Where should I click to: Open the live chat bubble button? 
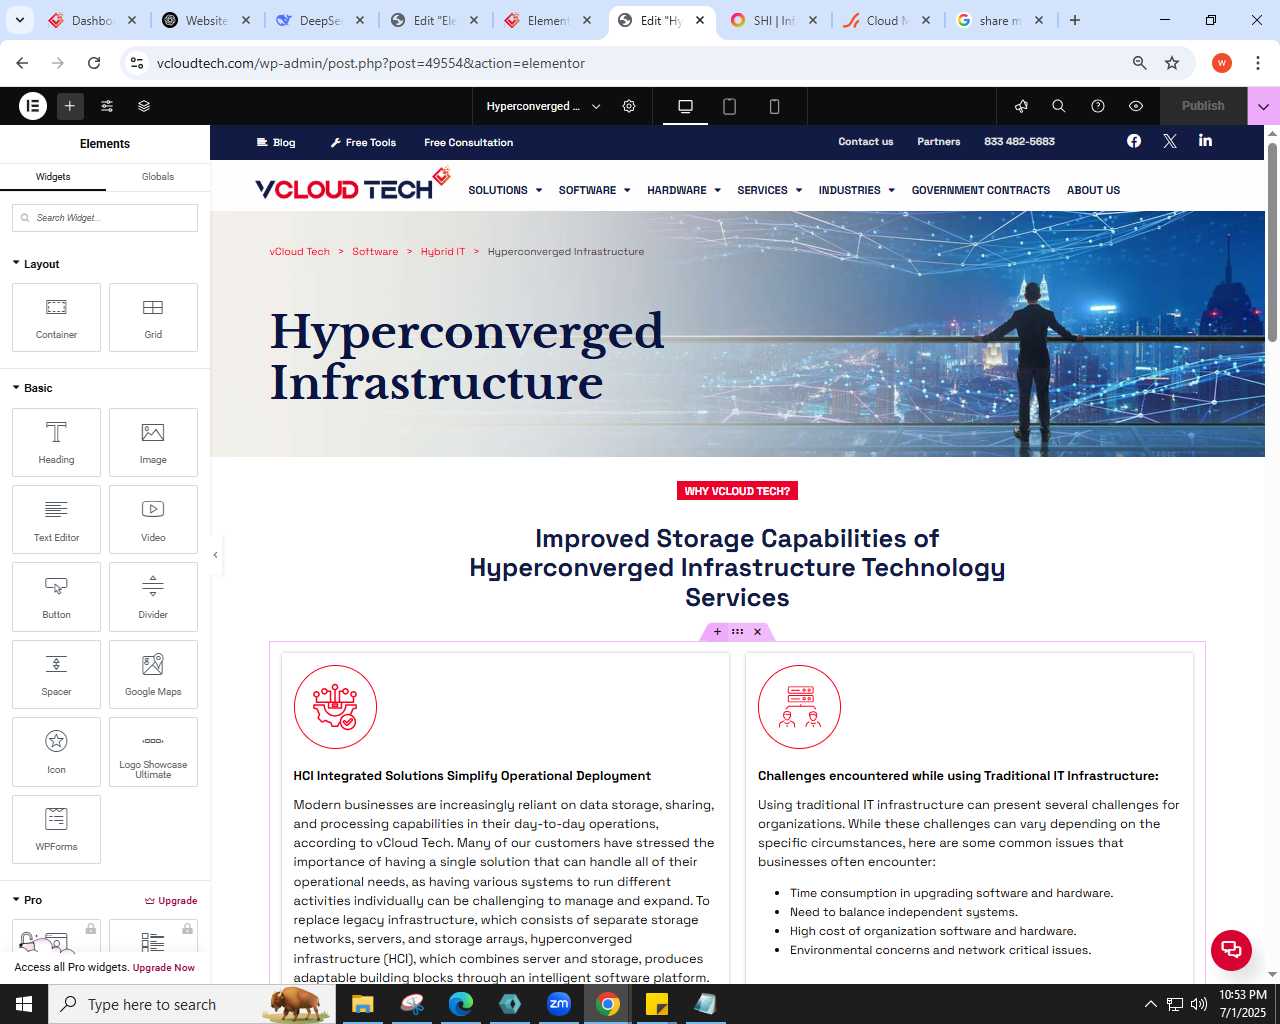click(x=1231, y=950)
